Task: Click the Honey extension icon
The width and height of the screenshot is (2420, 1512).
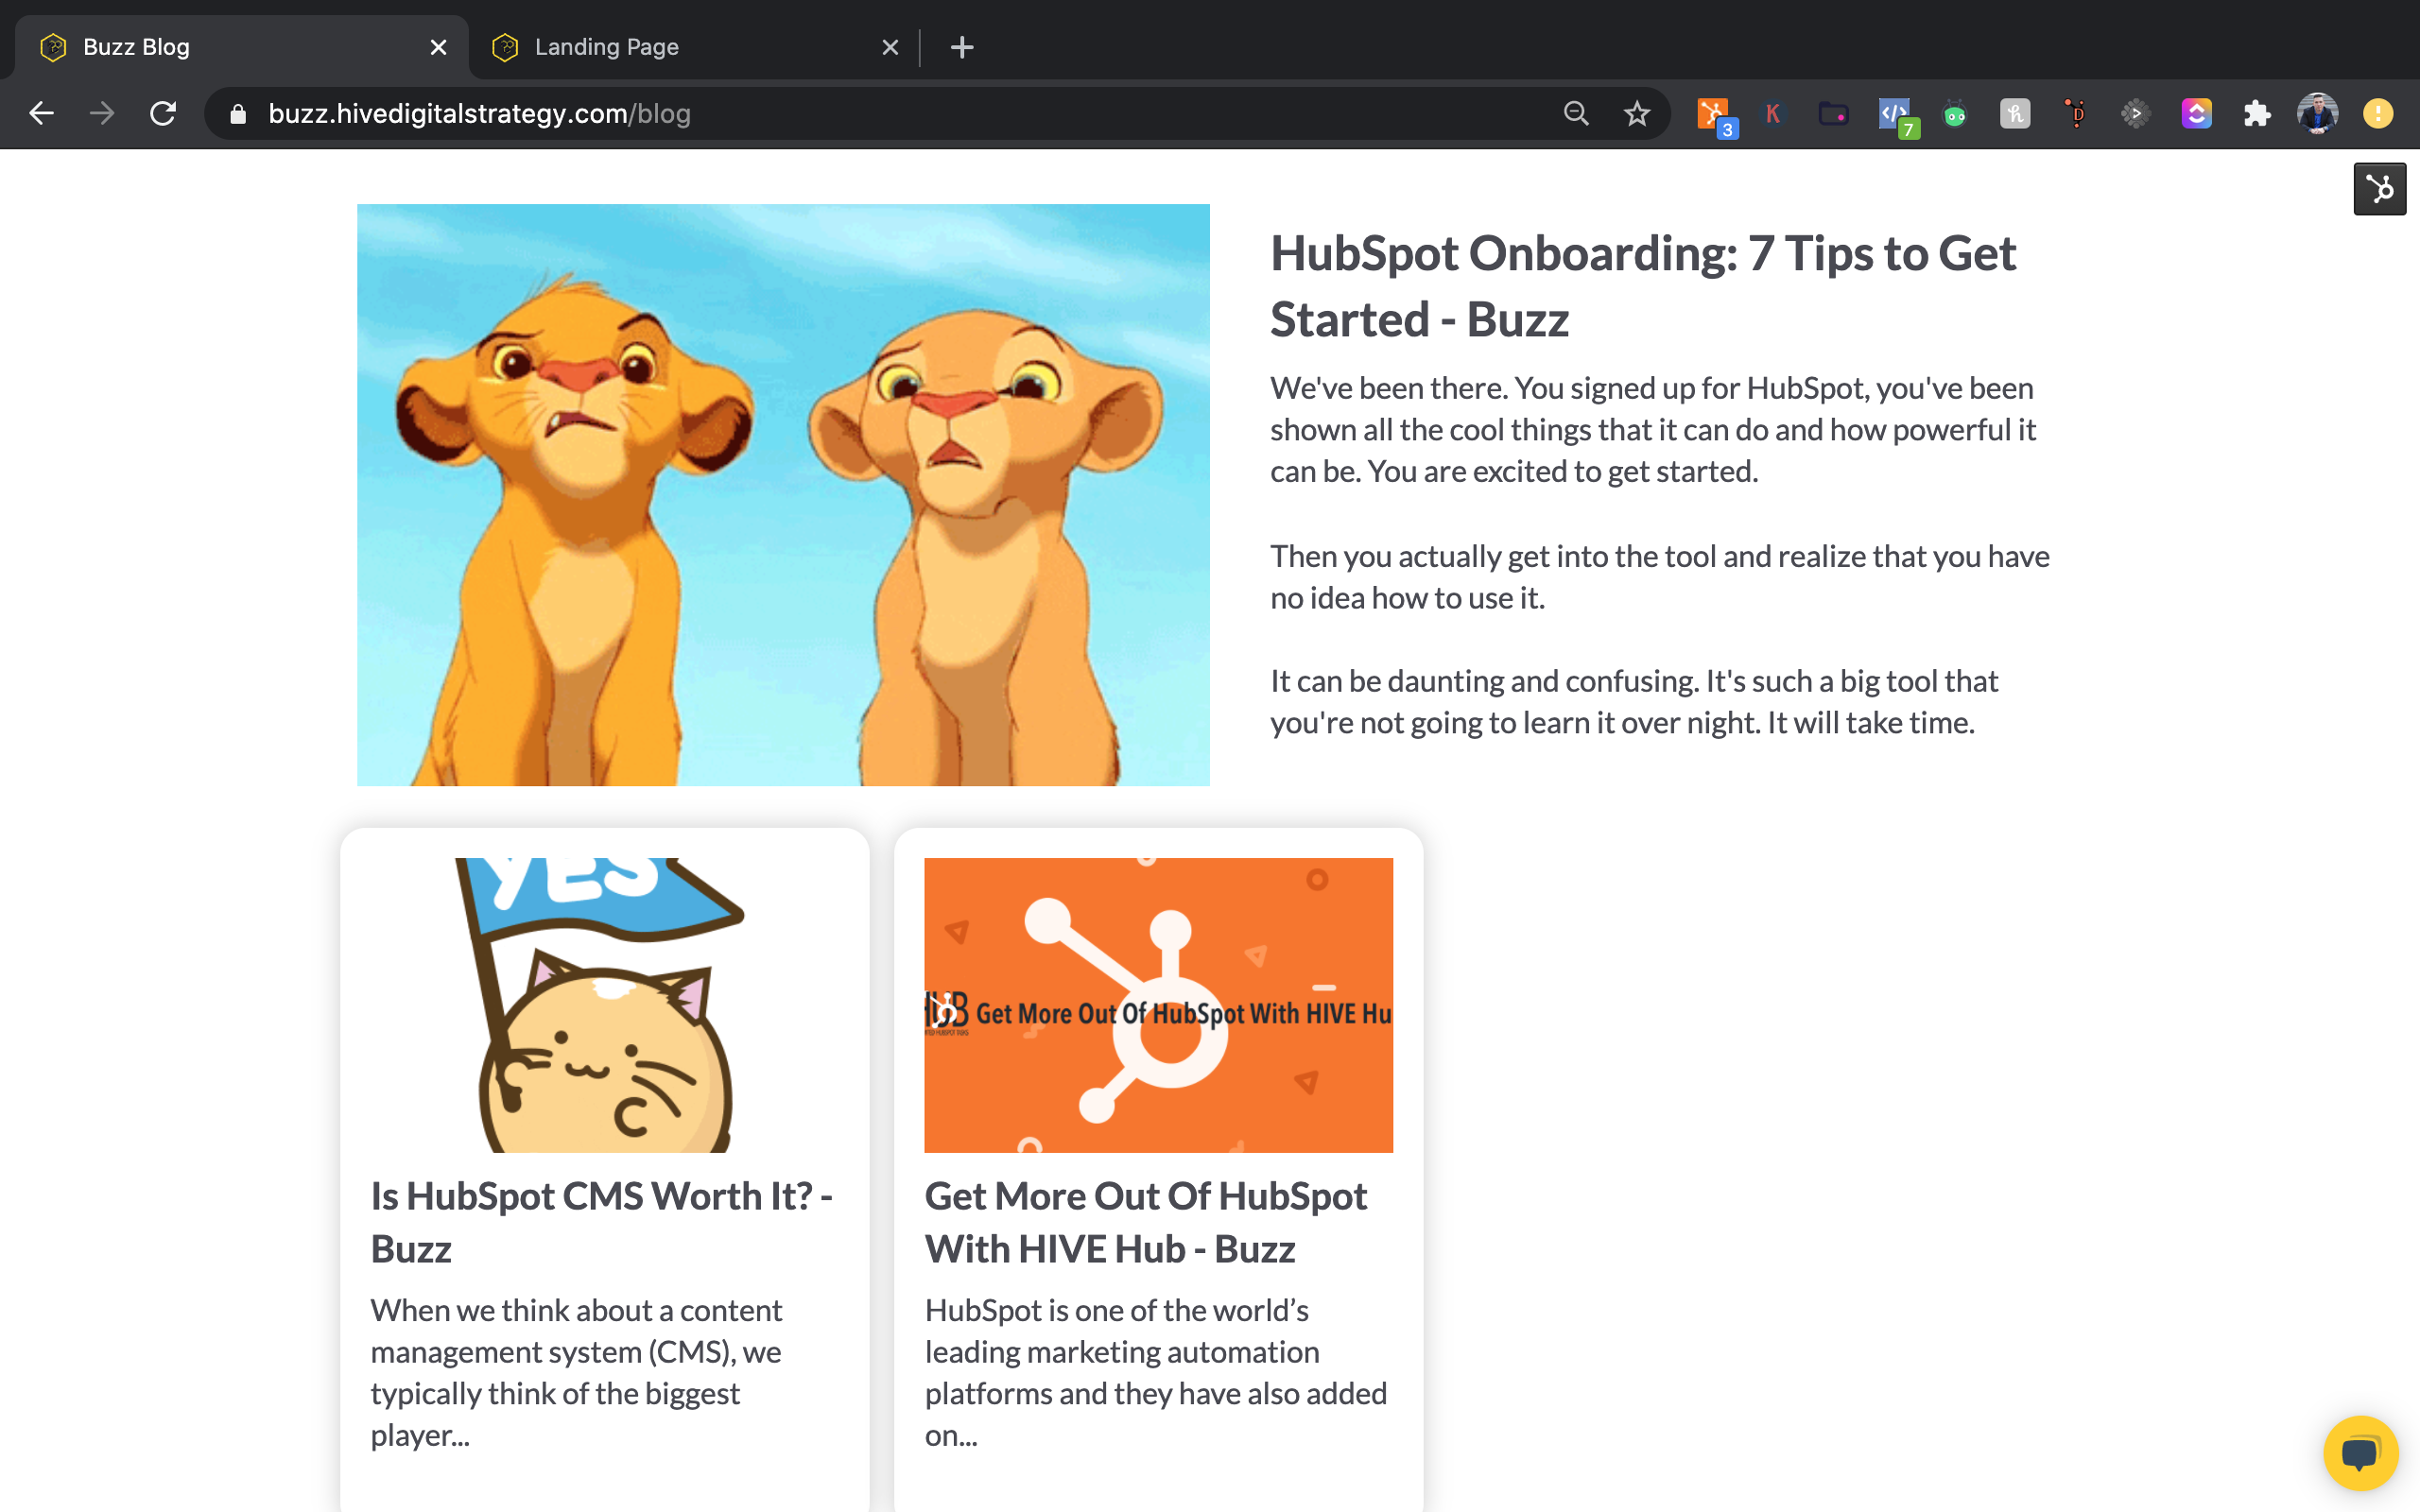Action: pos(2015,114)
